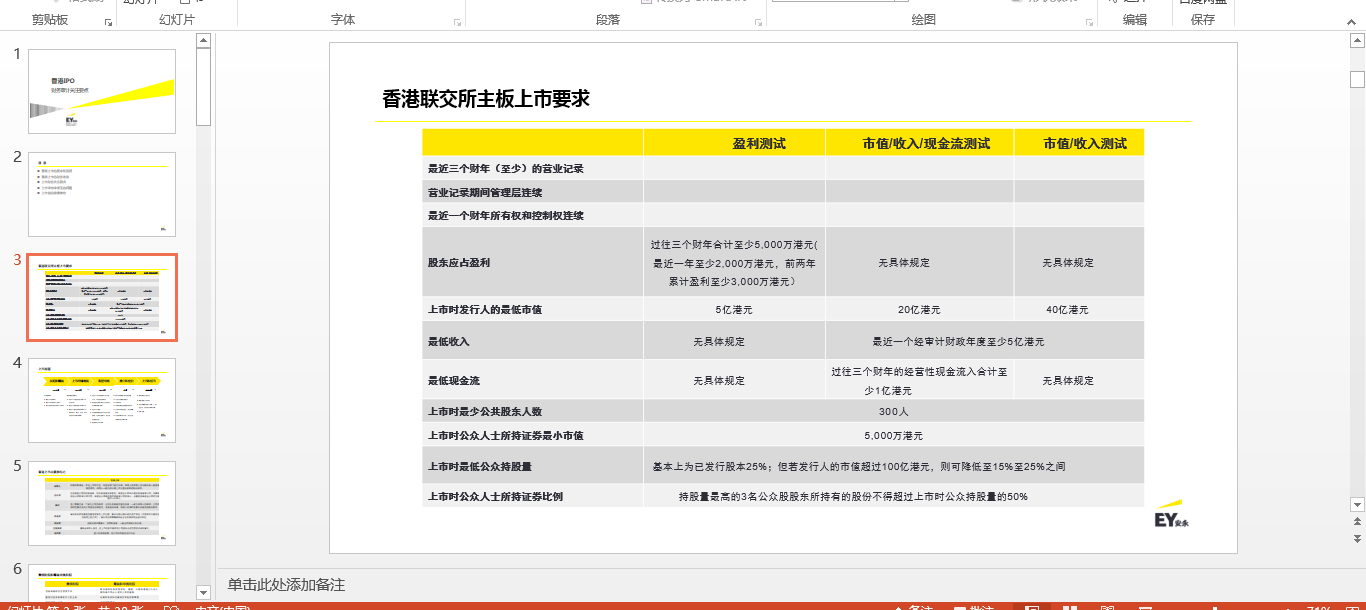
Task: Click row label '股东应占盈利'
Action: (x=459, y=262)
